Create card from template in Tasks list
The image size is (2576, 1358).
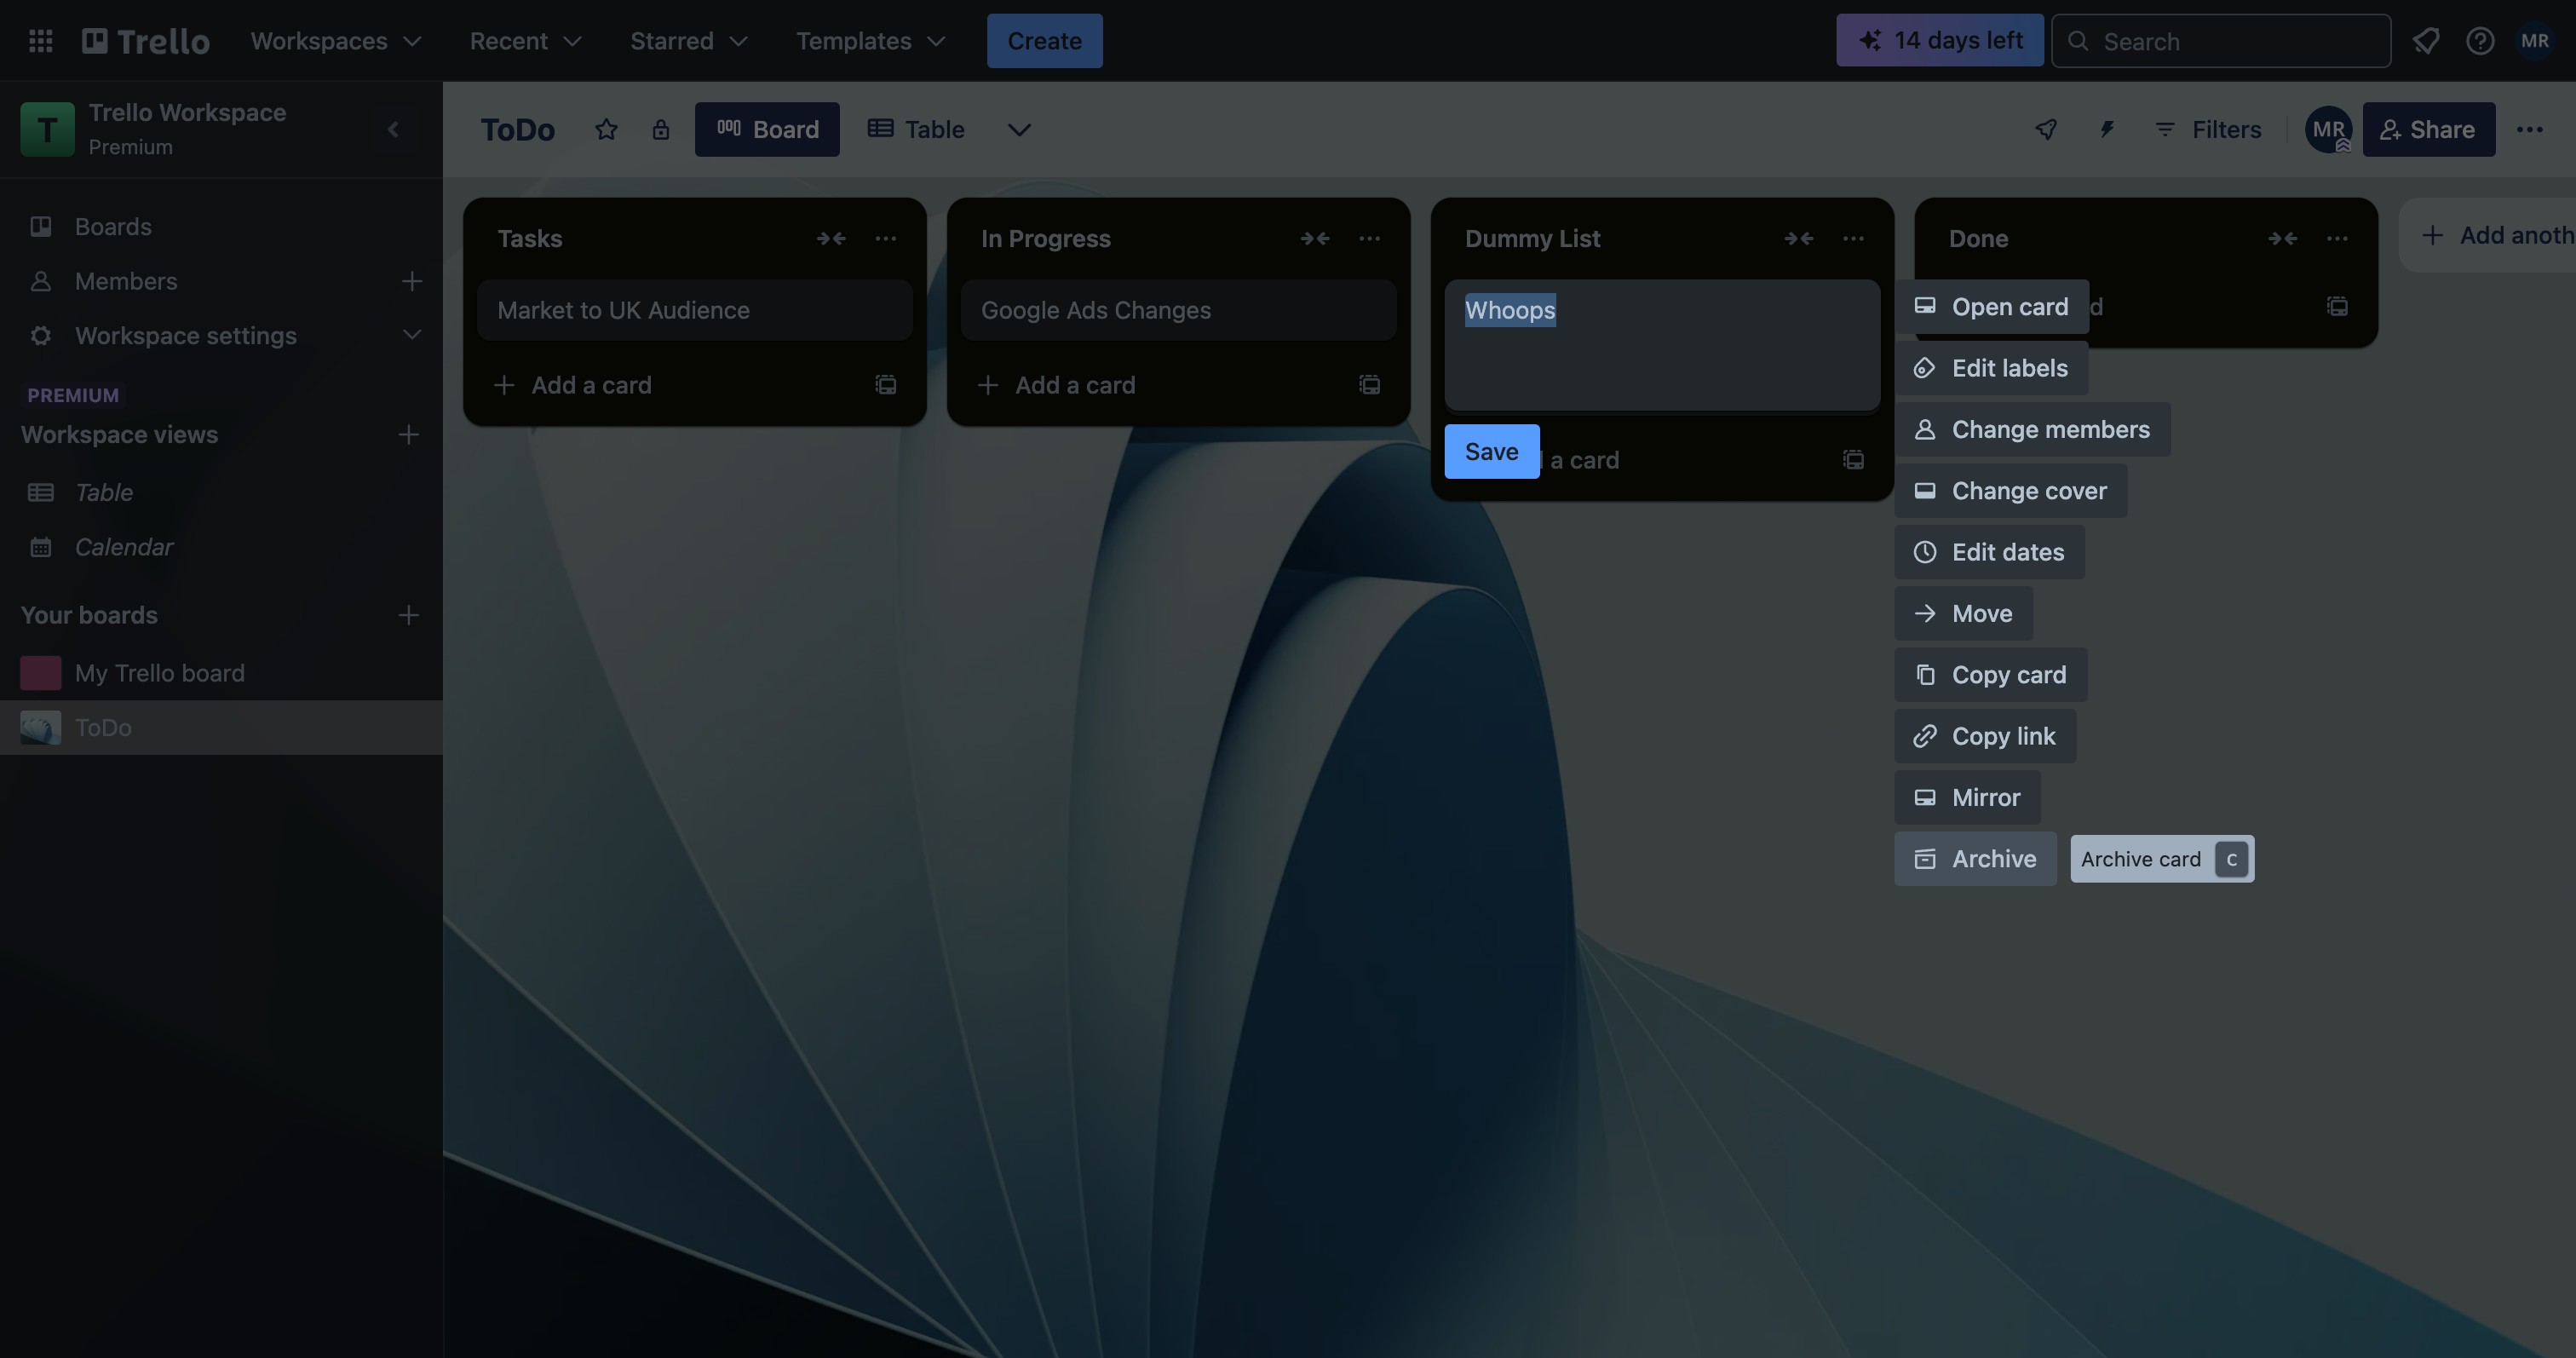[x=886, y=385]
